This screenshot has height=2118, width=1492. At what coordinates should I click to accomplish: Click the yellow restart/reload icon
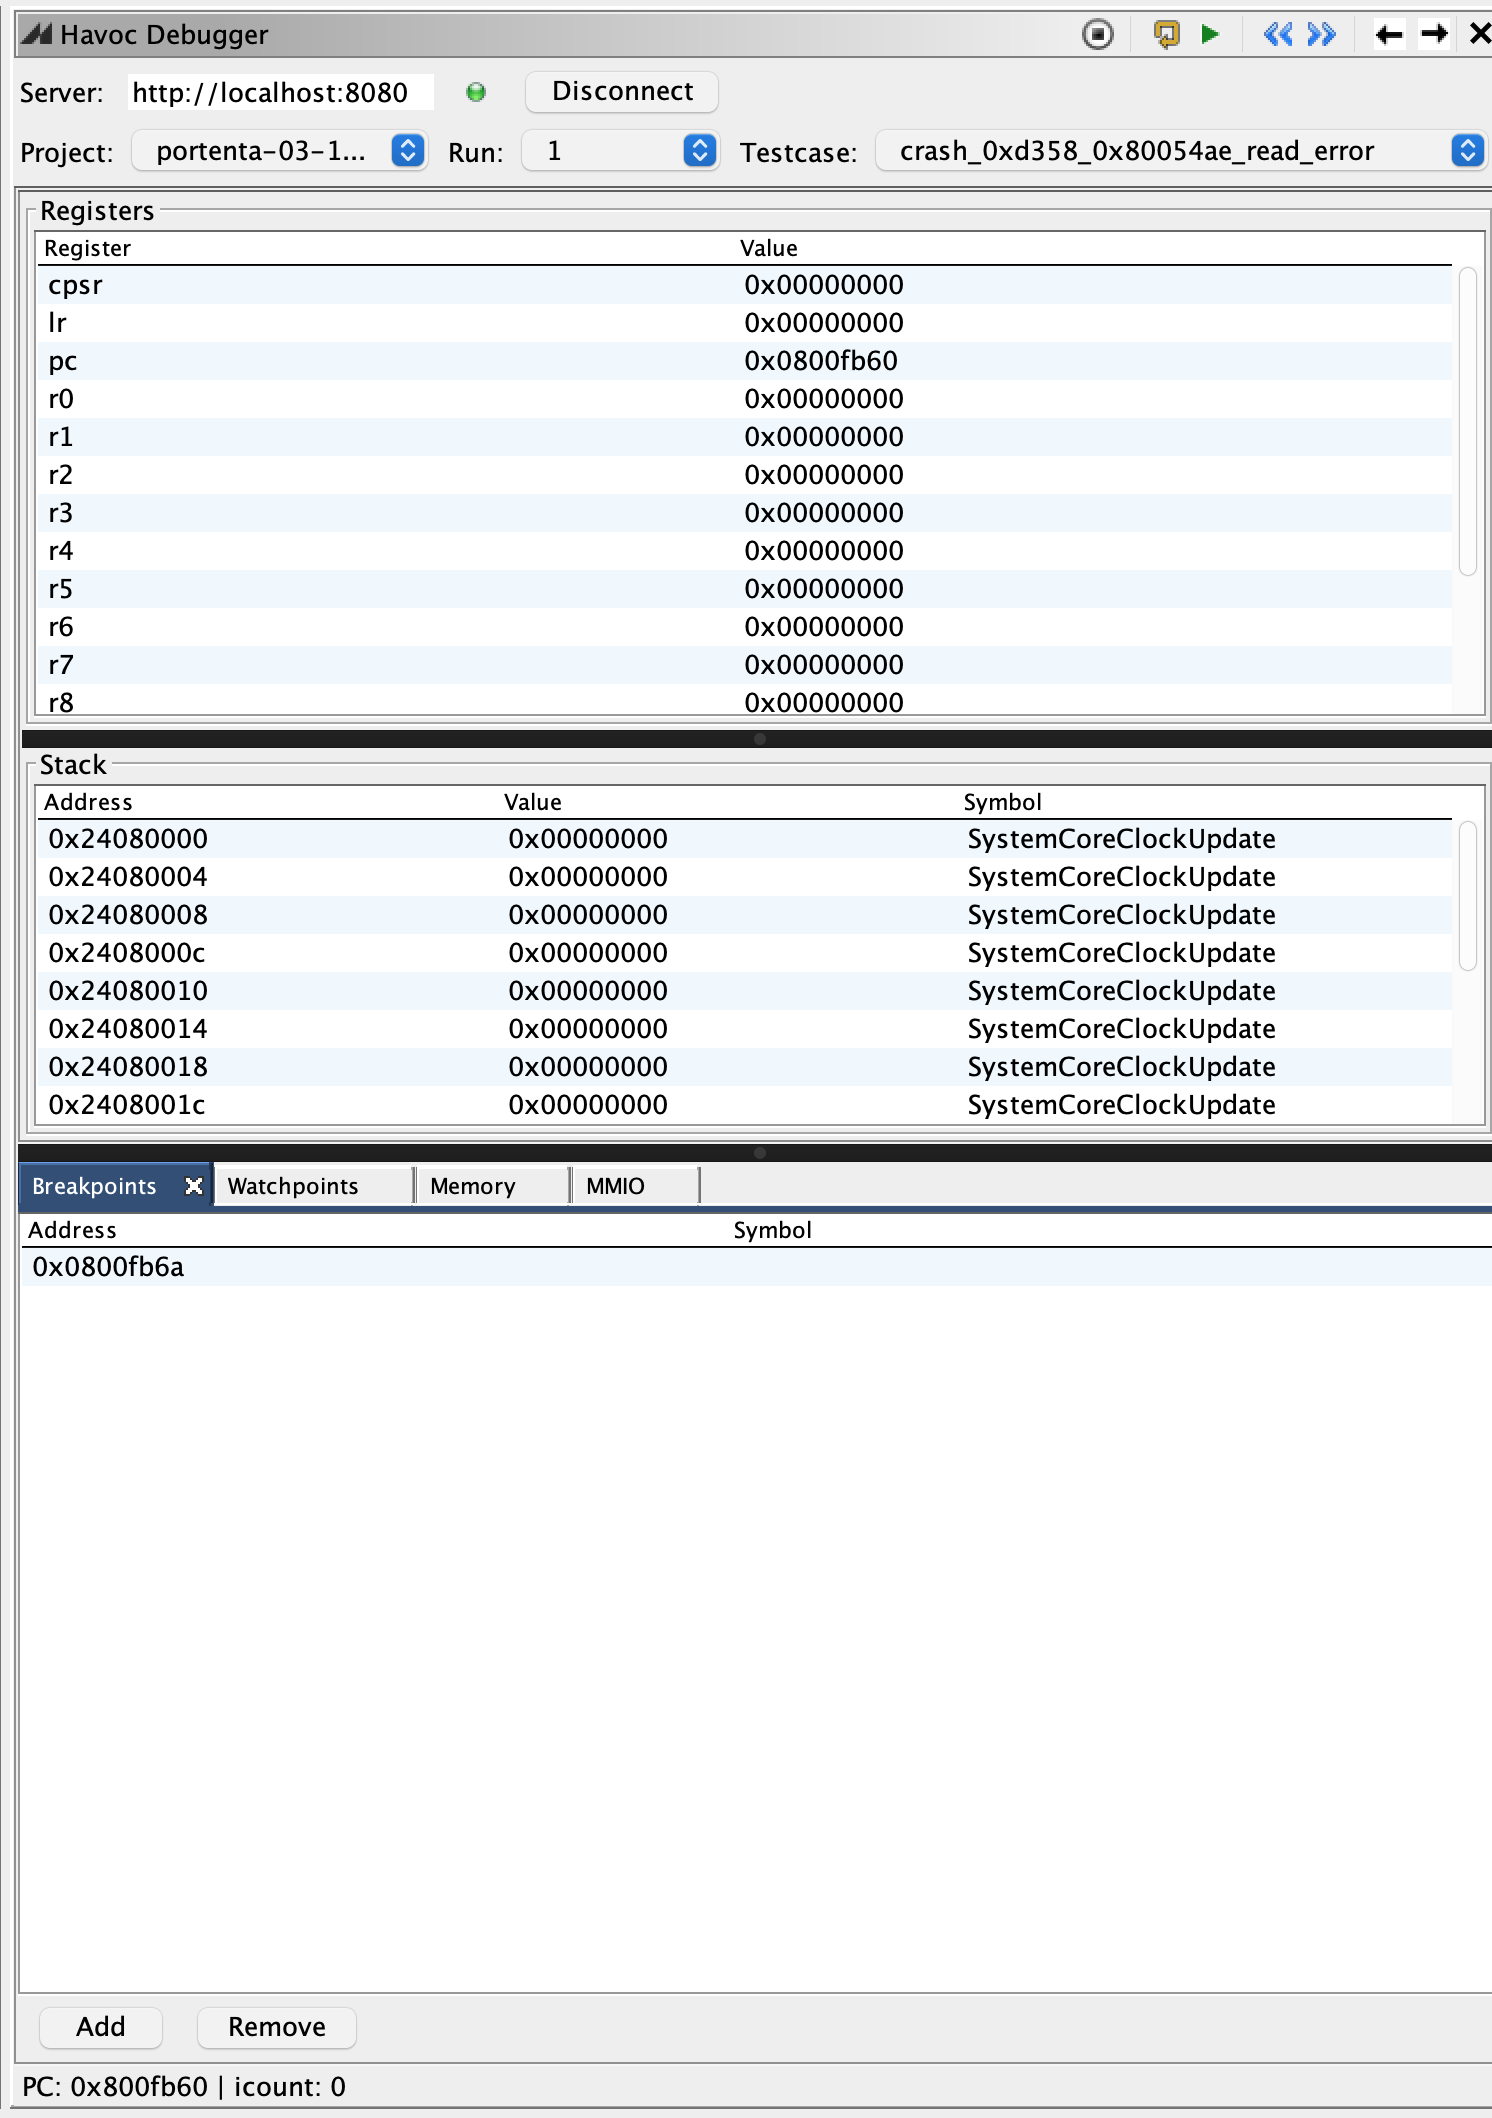(x=1166, y=35)
